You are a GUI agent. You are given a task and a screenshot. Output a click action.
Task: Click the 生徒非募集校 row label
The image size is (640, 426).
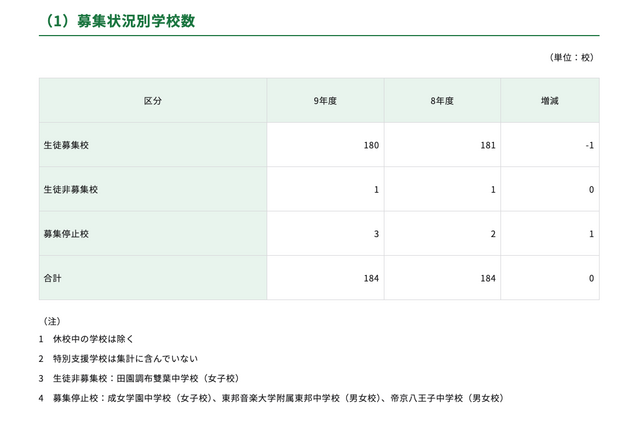pos(71,190)
